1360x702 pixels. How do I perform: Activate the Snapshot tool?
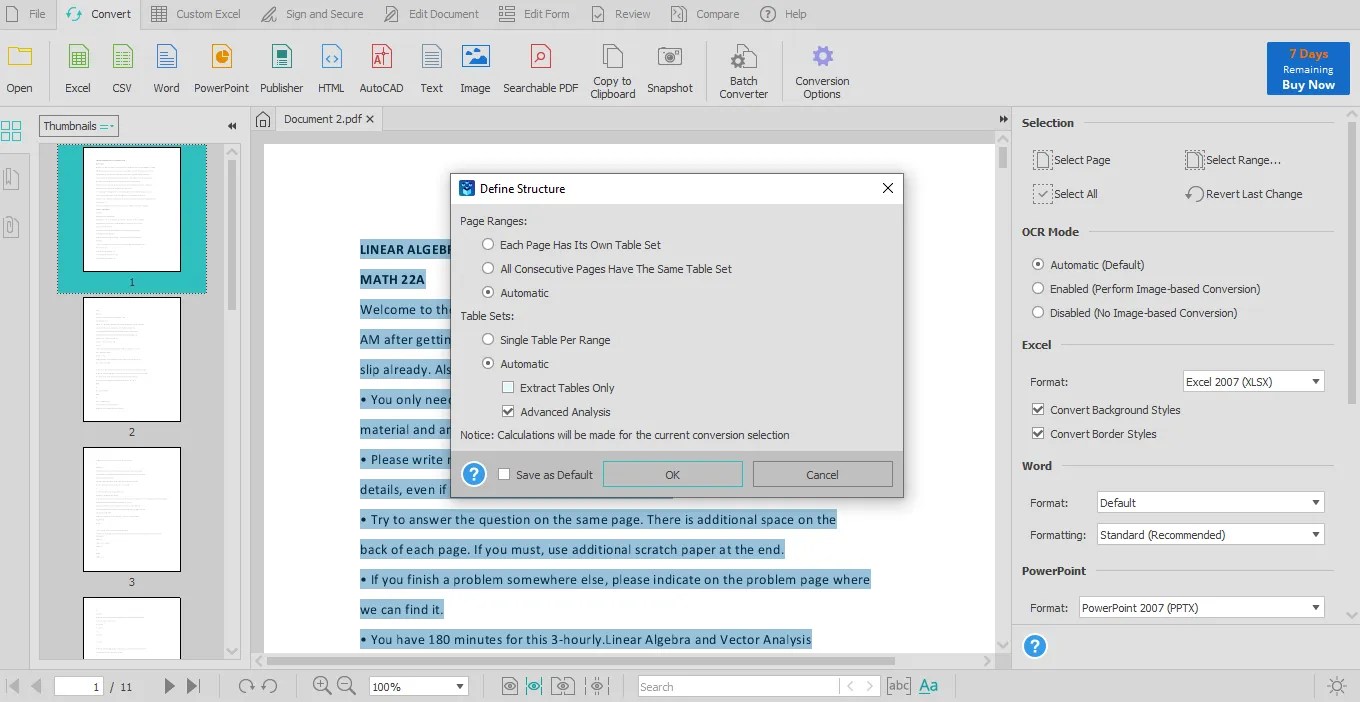(670, 68)
